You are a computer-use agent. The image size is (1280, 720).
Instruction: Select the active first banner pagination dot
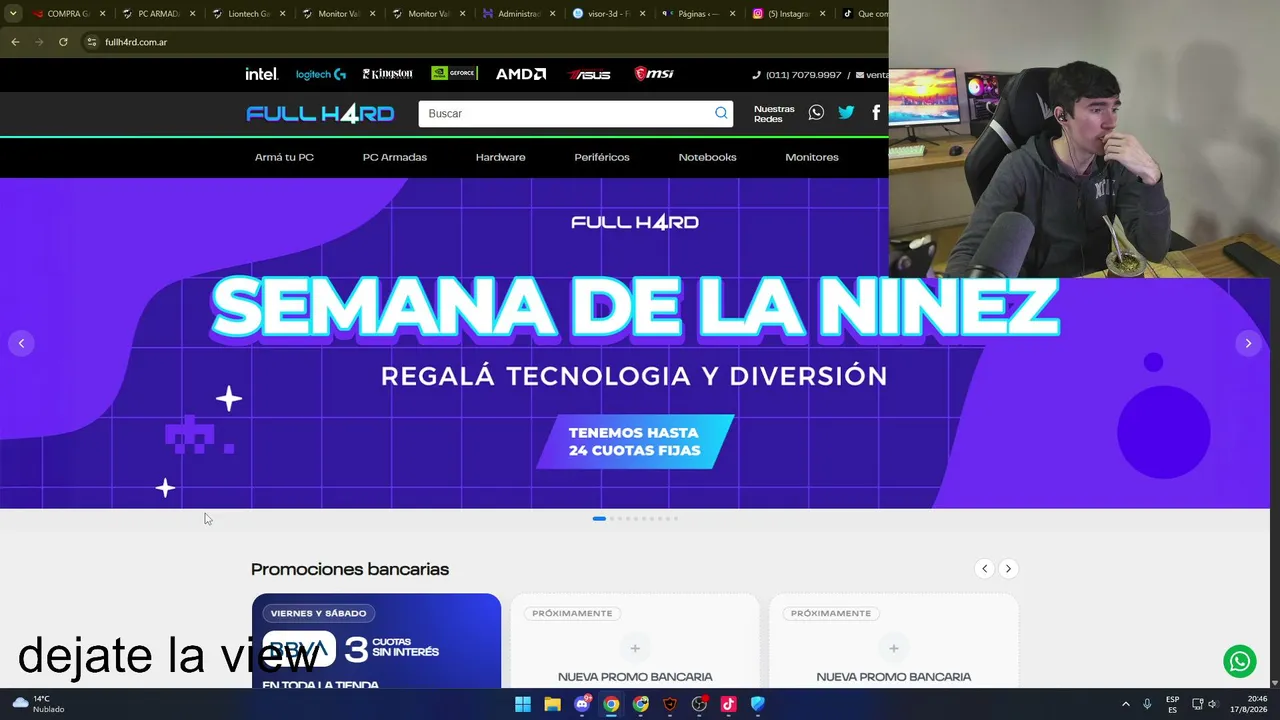pos(599,518)
